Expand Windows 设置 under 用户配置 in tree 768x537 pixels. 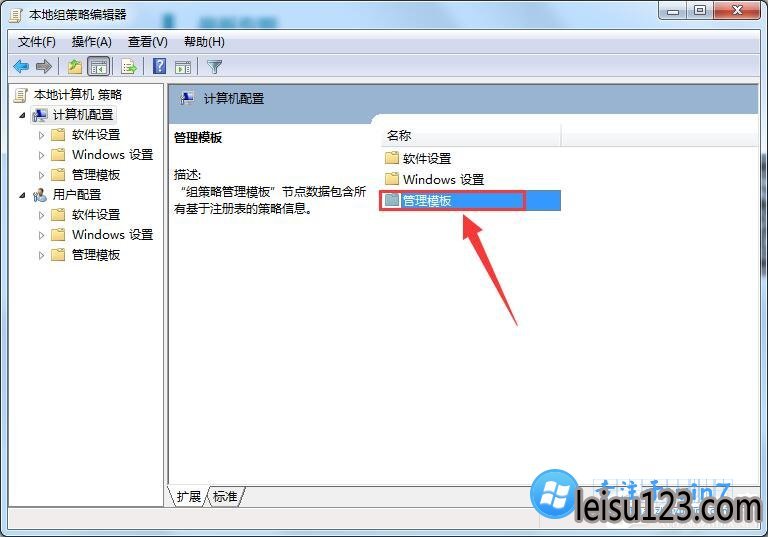click(42, 235)
